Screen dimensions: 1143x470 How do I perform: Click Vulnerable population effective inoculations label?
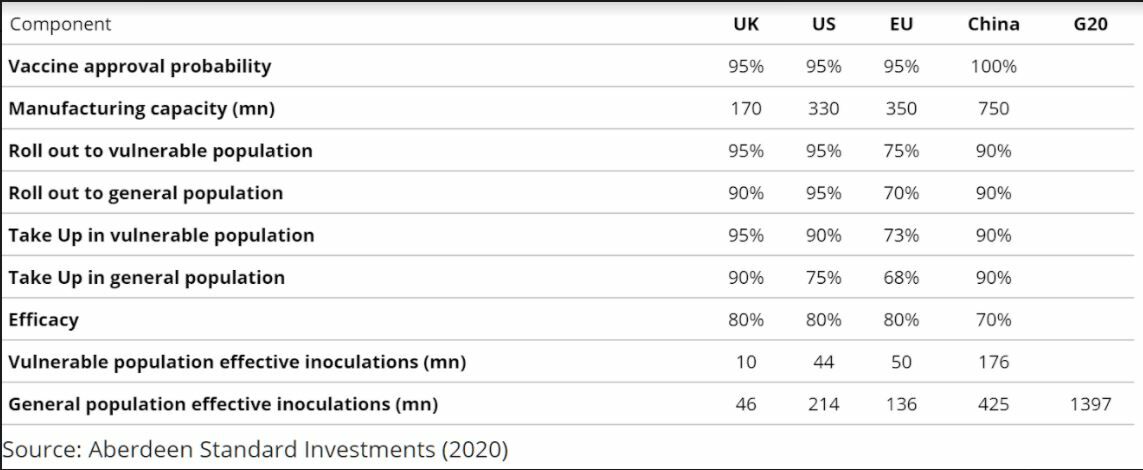236,362
